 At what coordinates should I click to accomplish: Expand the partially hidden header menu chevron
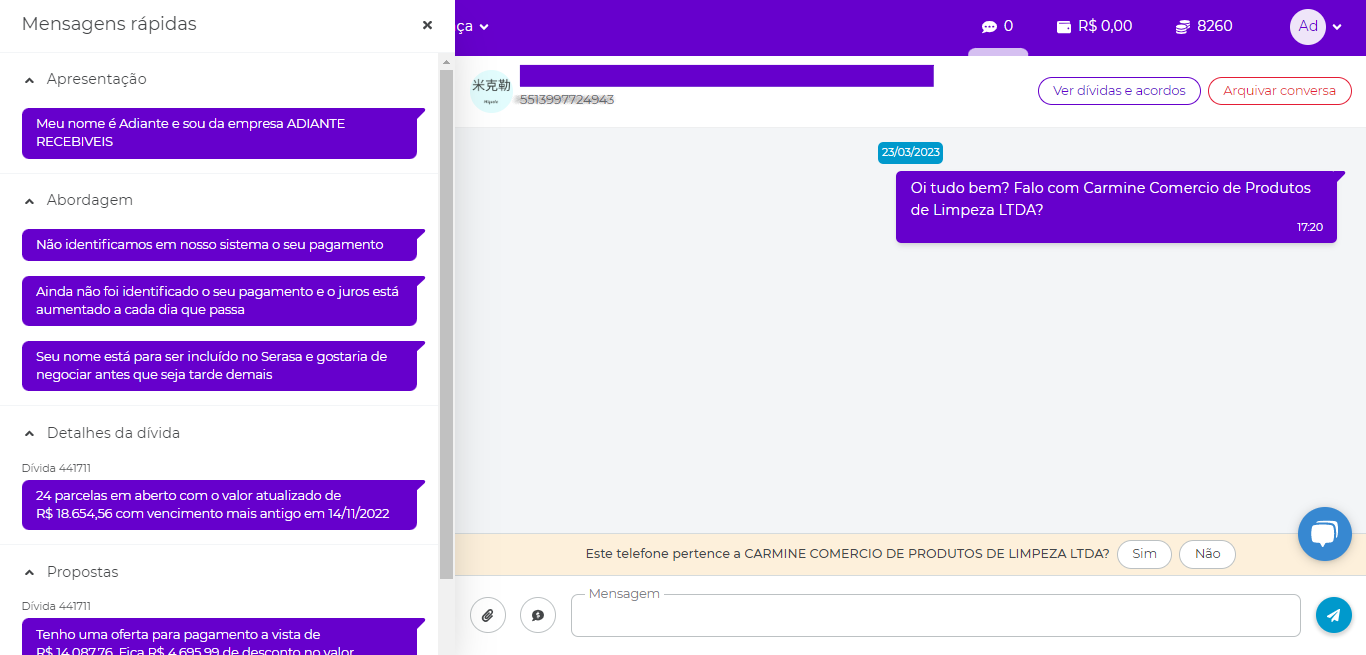(484, 27)
